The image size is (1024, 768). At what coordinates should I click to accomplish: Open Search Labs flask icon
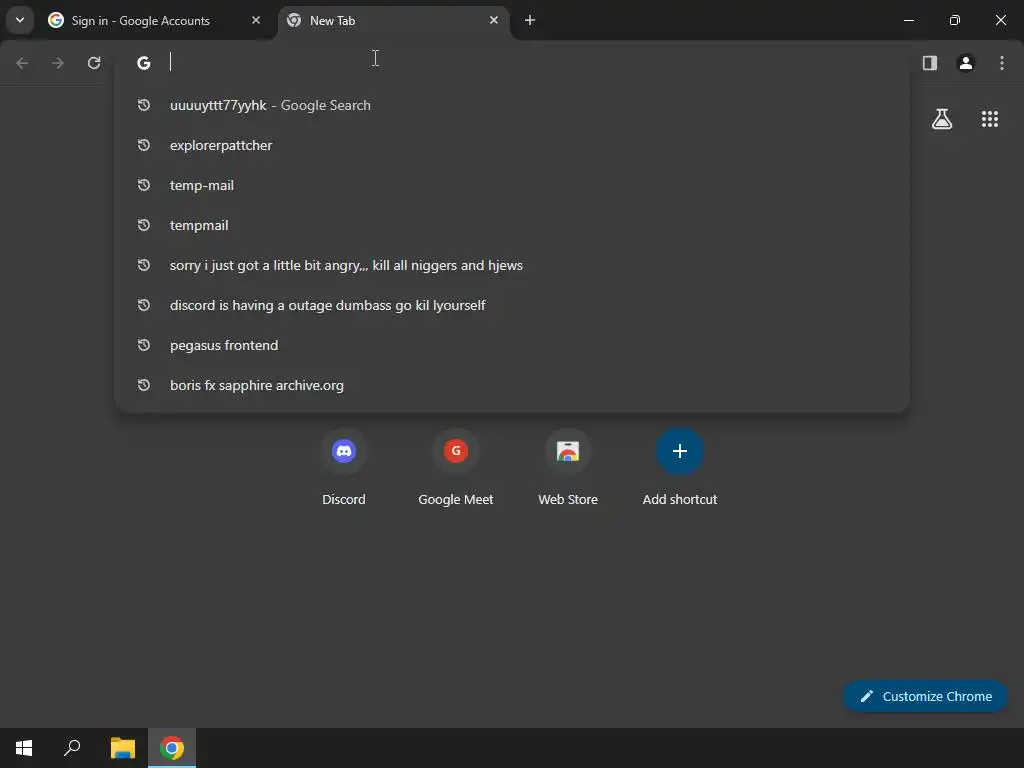[941, 119]
